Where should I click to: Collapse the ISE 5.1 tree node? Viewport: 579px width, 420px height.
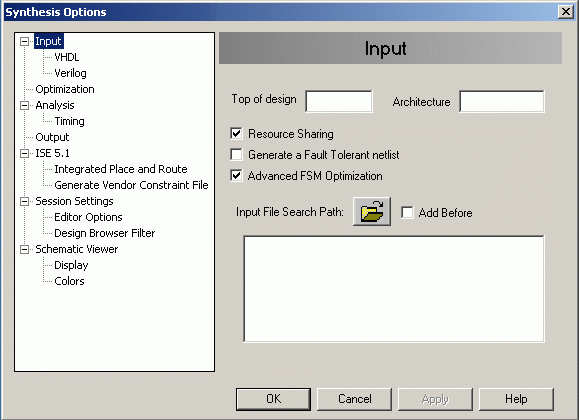pyautogui.click(x=24, y=153)
